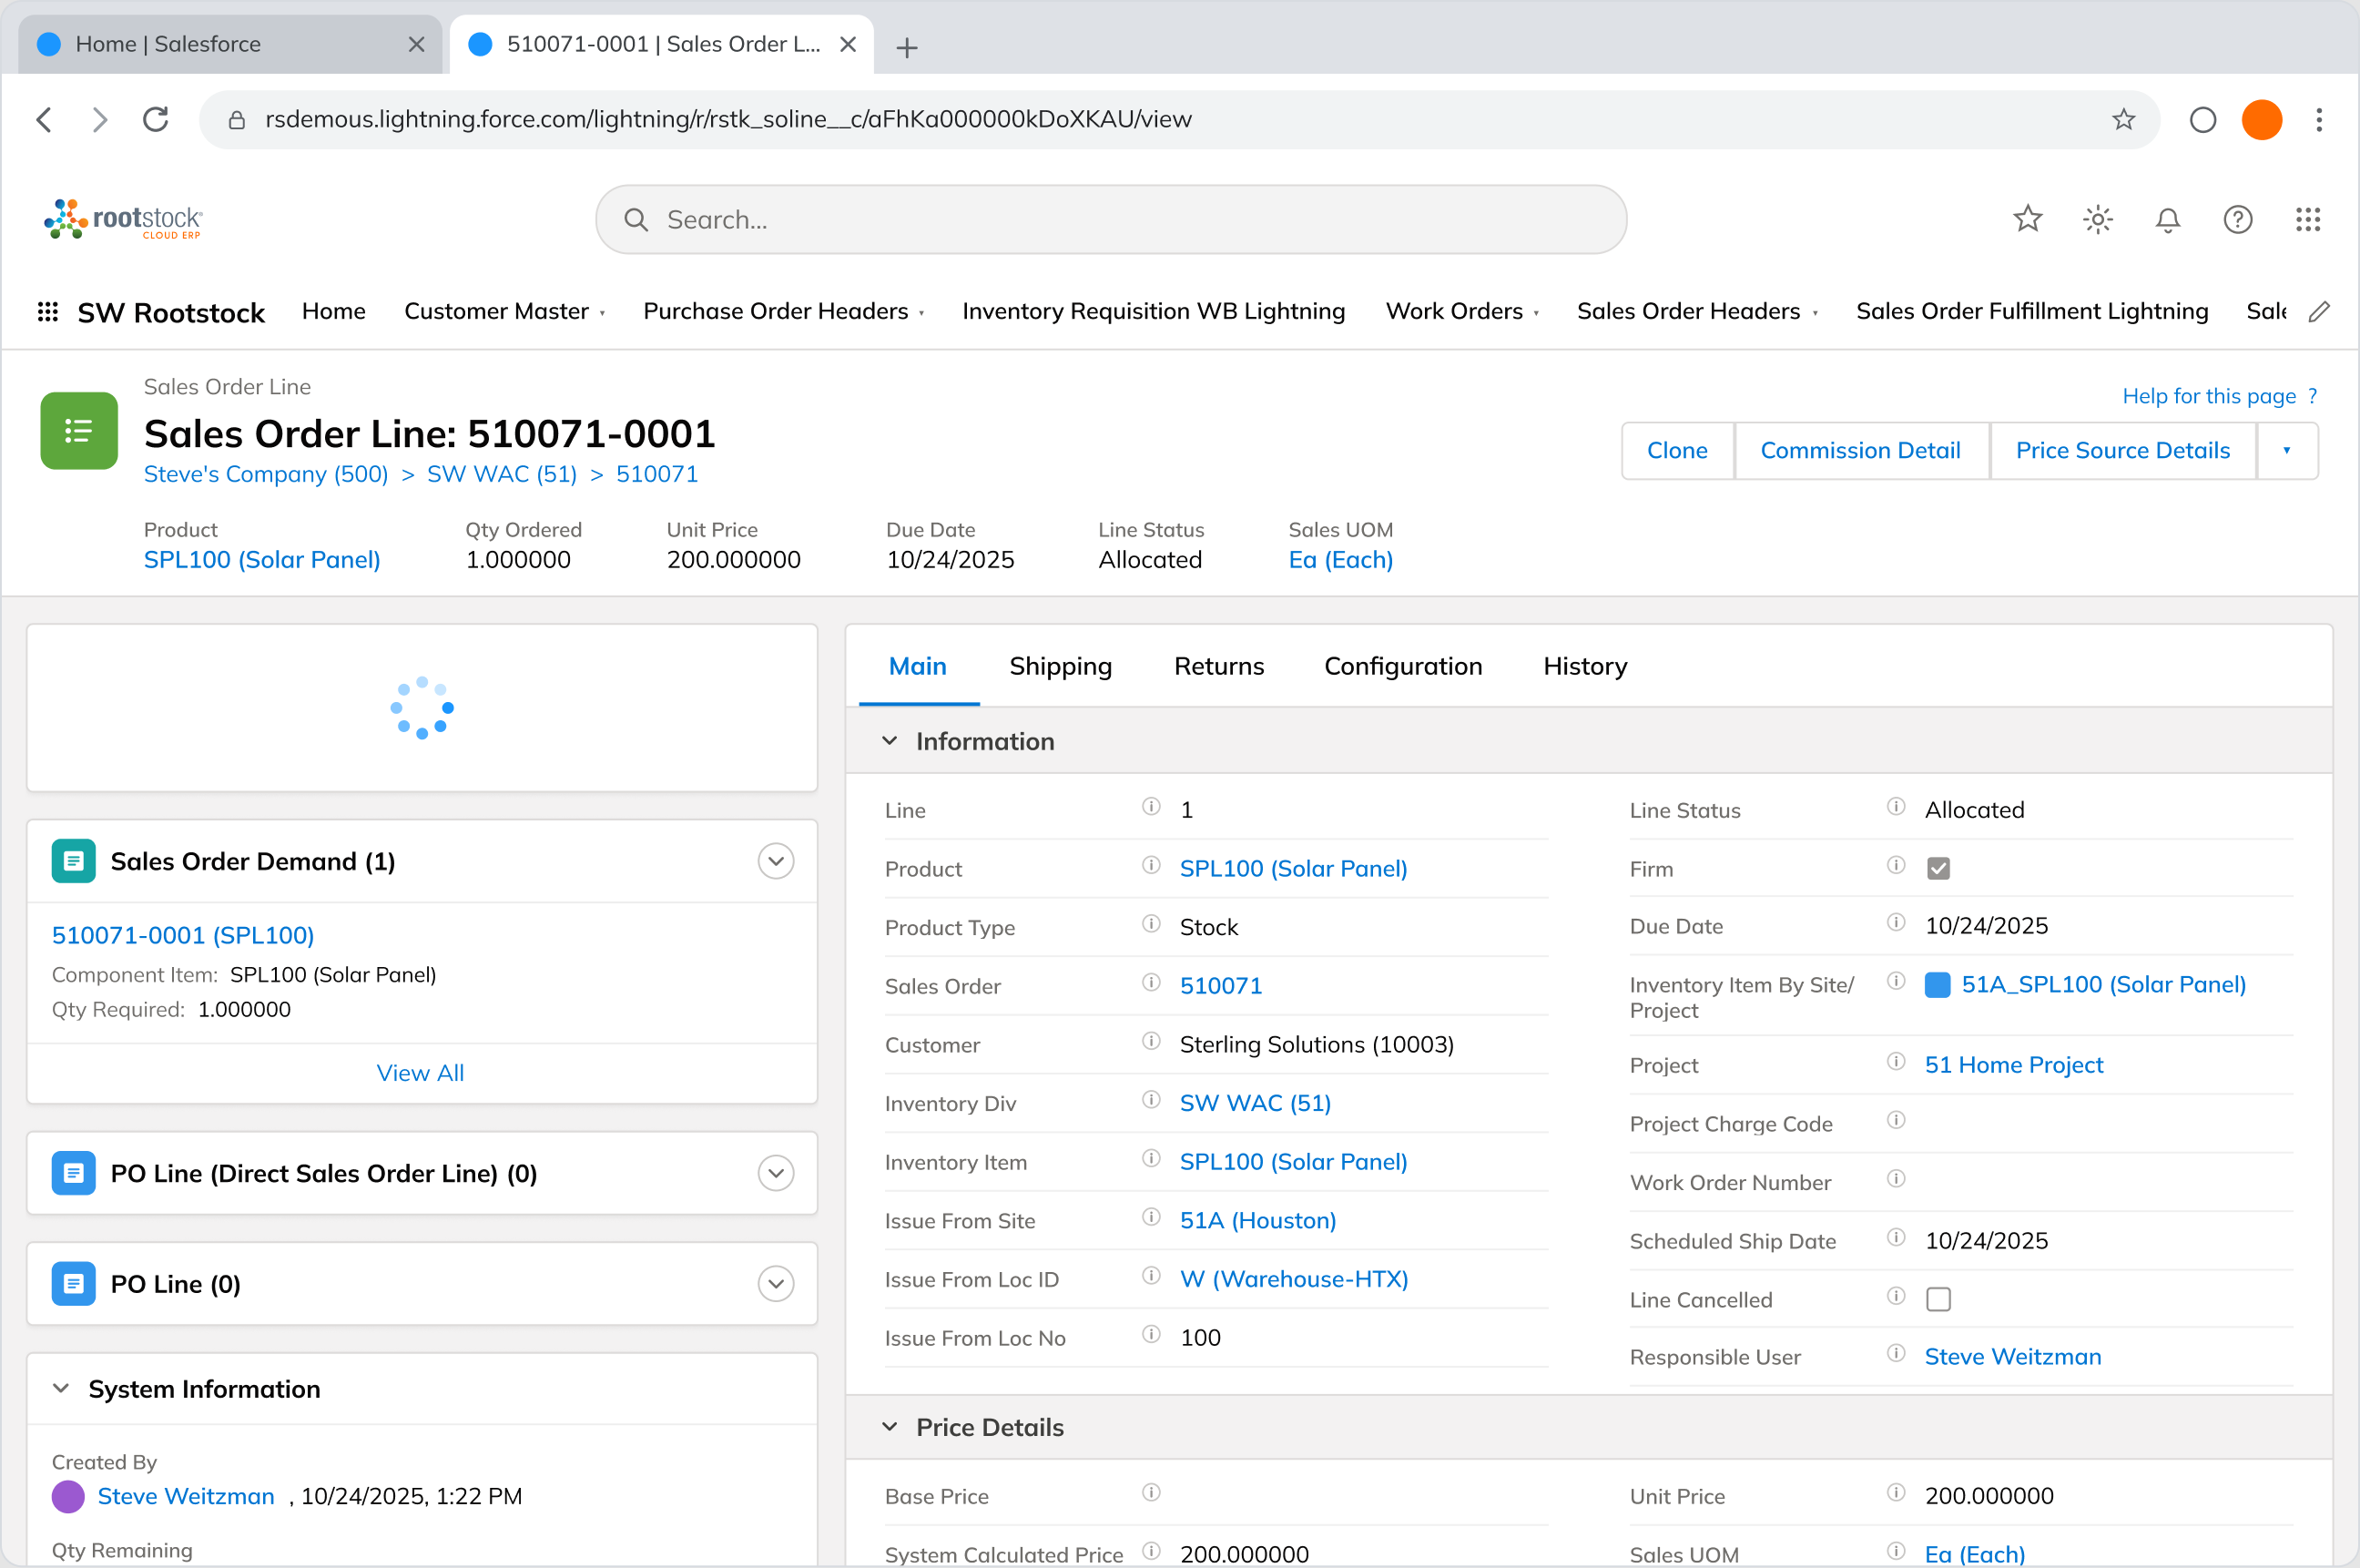Toggle the Firm checkbox

pyautogui.click(x=1938, y=868)
